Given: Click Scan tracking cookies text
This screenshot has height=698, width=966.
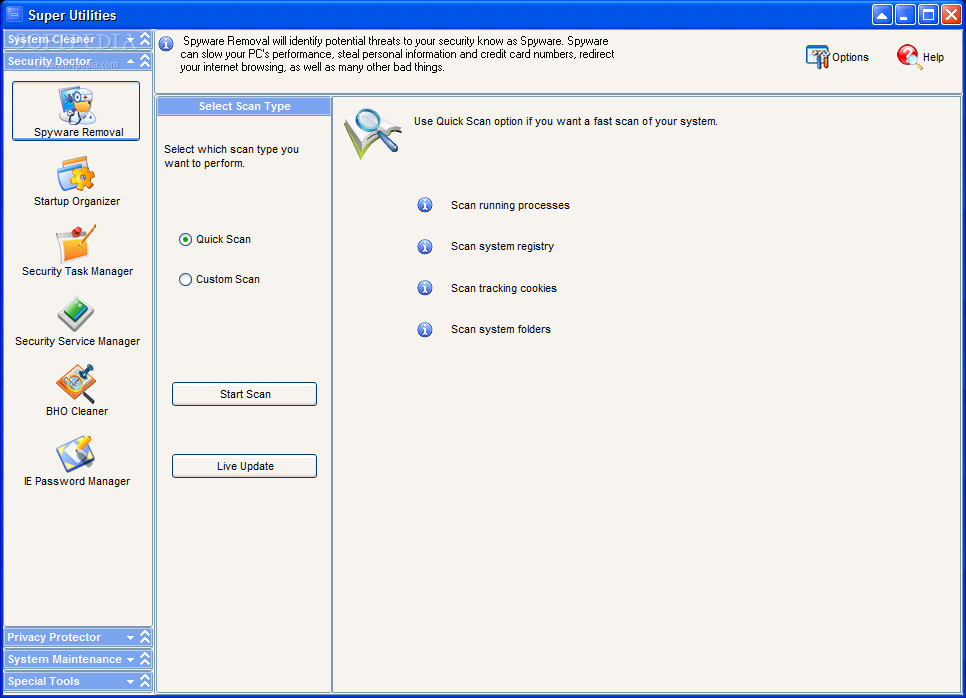Looking at the screenshot, I should pos(503,288).
